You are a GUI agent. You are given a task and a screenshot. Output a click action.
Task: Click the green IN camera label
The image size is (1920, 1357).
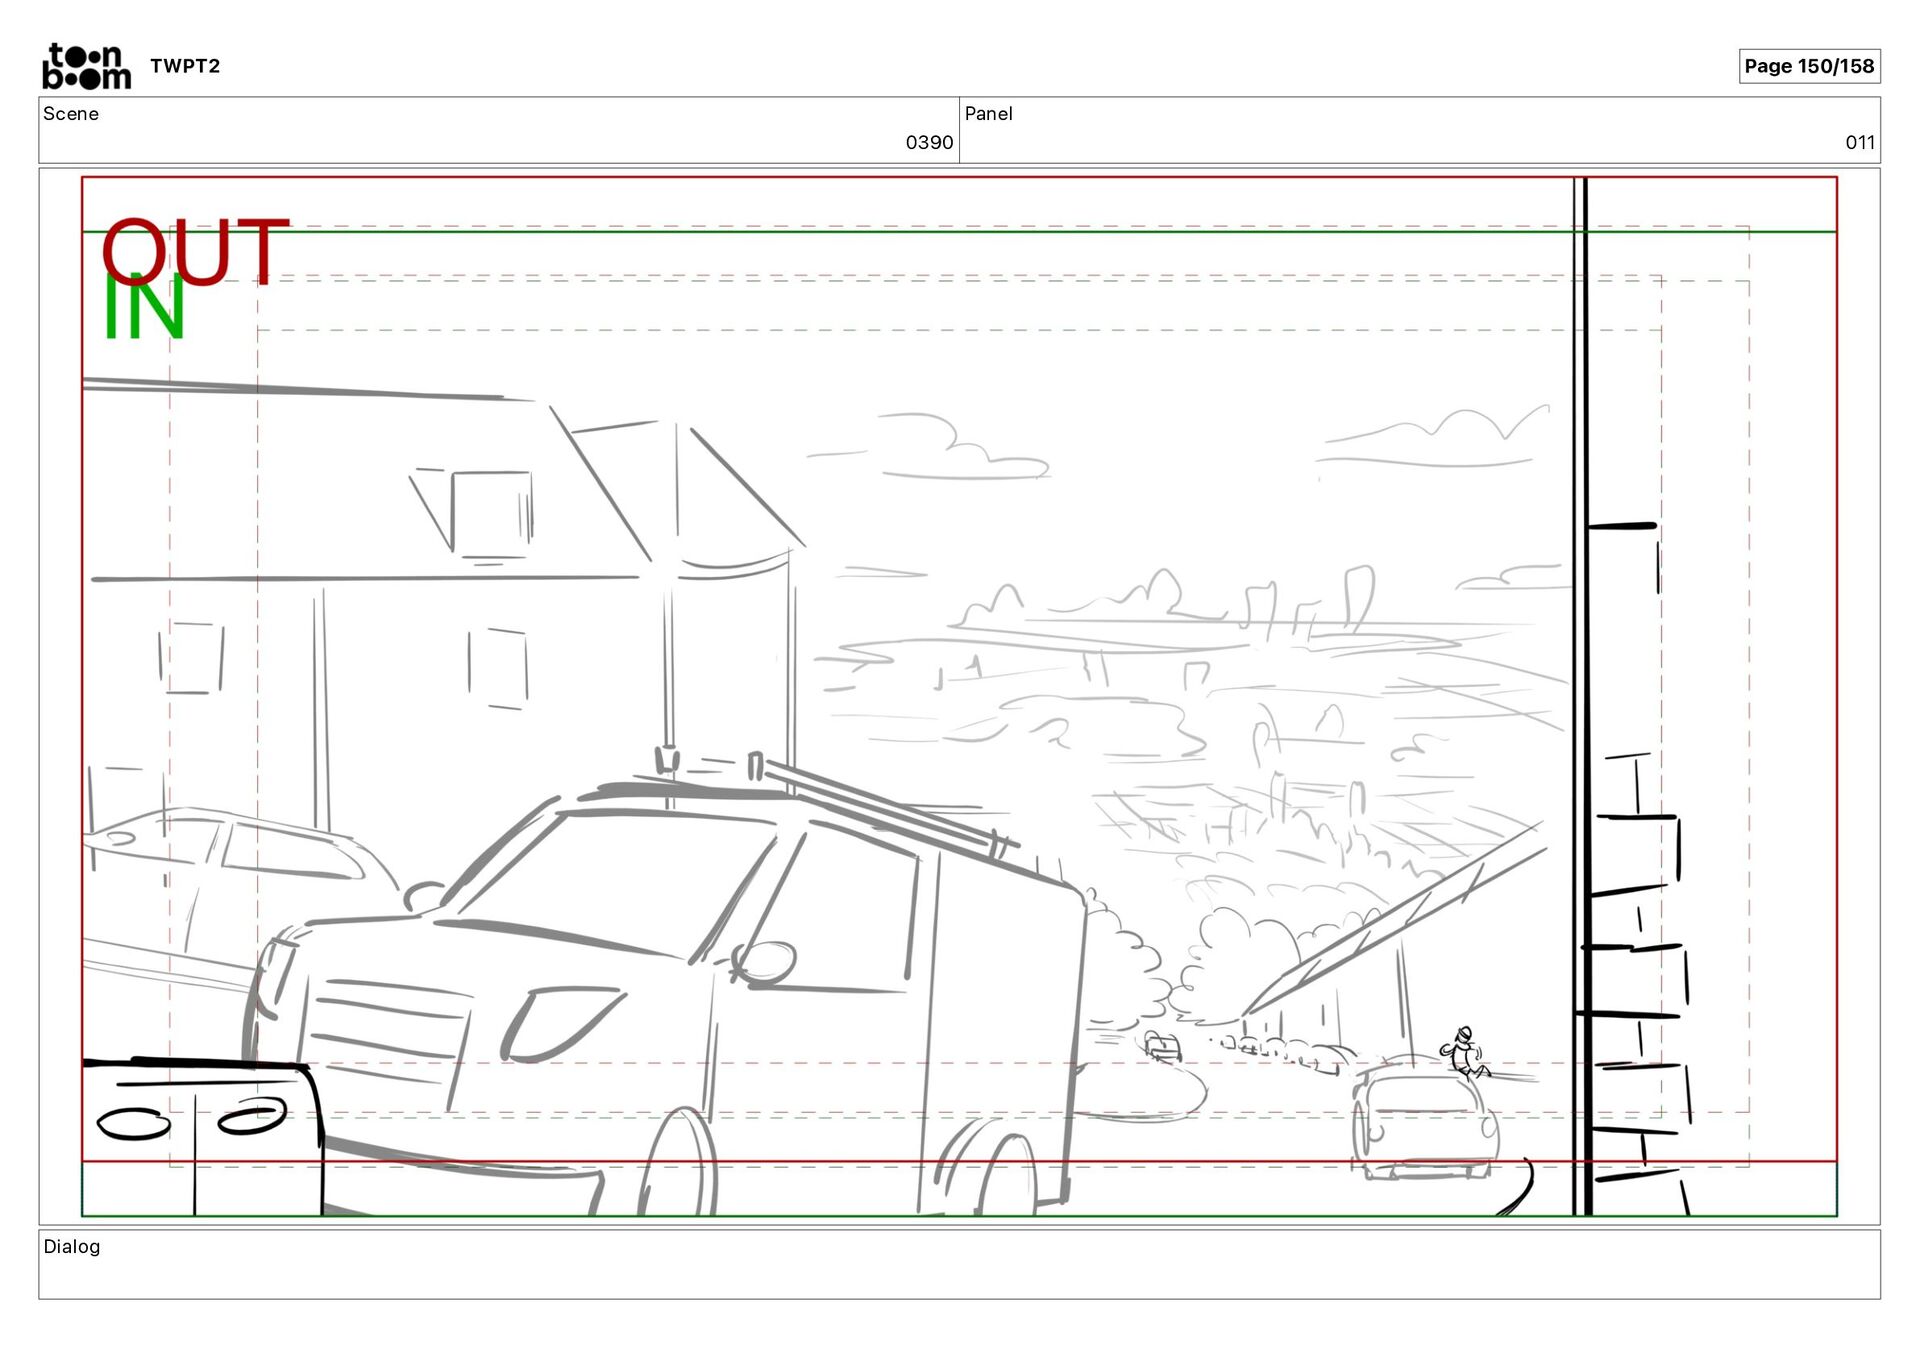[144, 308]
